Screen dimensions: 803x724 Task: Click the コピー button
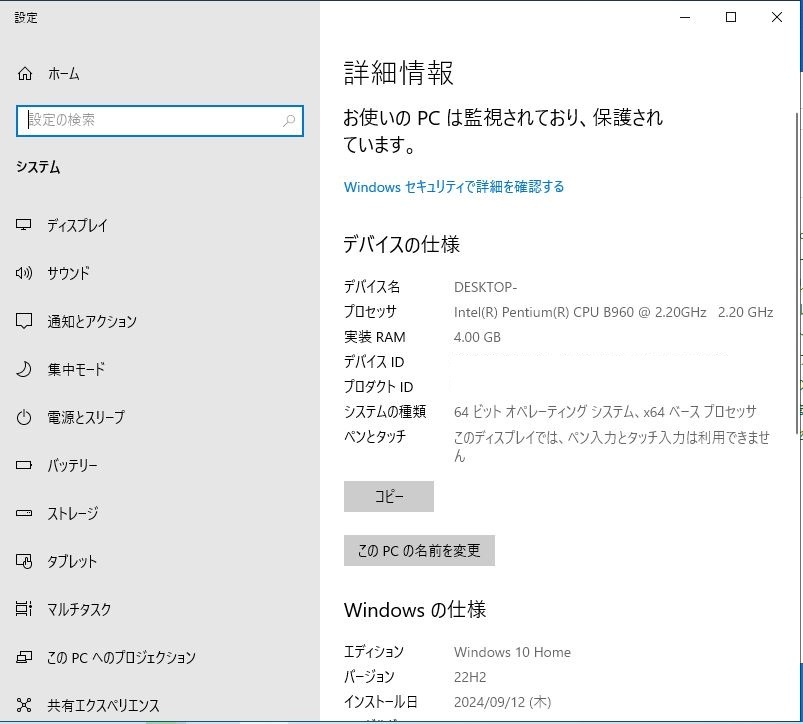pyautogui.click(x=389, y=496)
